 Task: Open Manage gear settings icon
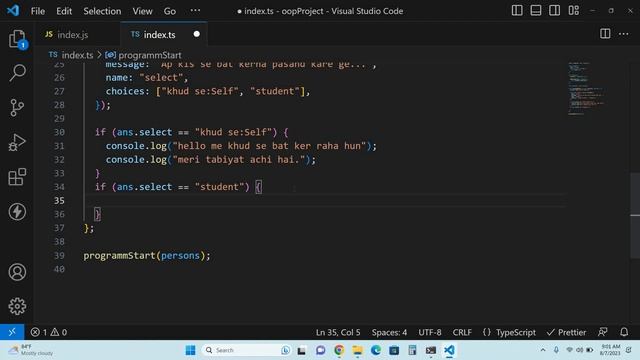(17, 306)
